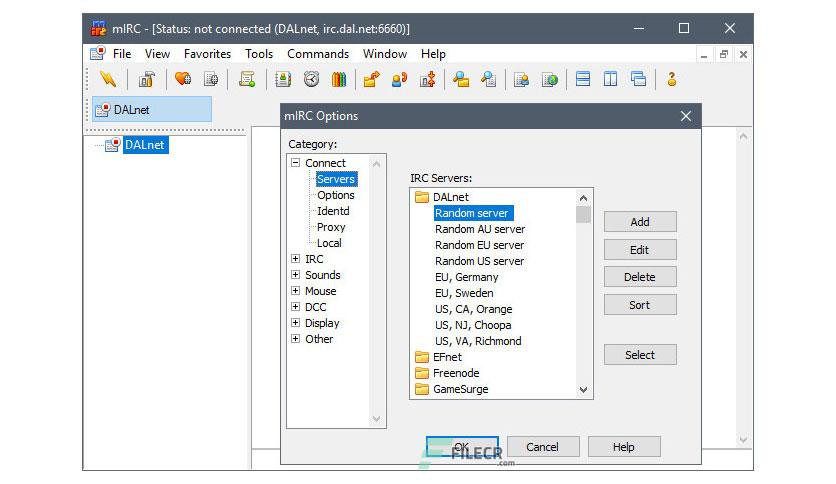Viewport: 836px width, 484px height.
Task: Expand the Sounds category
Action: click(x=295, y=275)
